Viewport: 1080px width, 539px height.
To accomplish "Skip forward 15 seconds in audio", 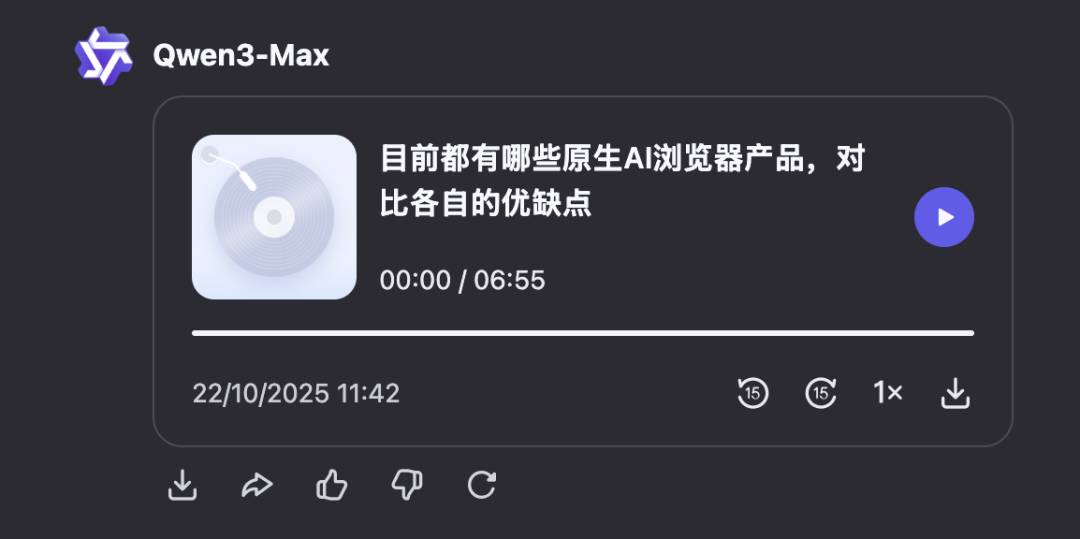I will [821, 393].
